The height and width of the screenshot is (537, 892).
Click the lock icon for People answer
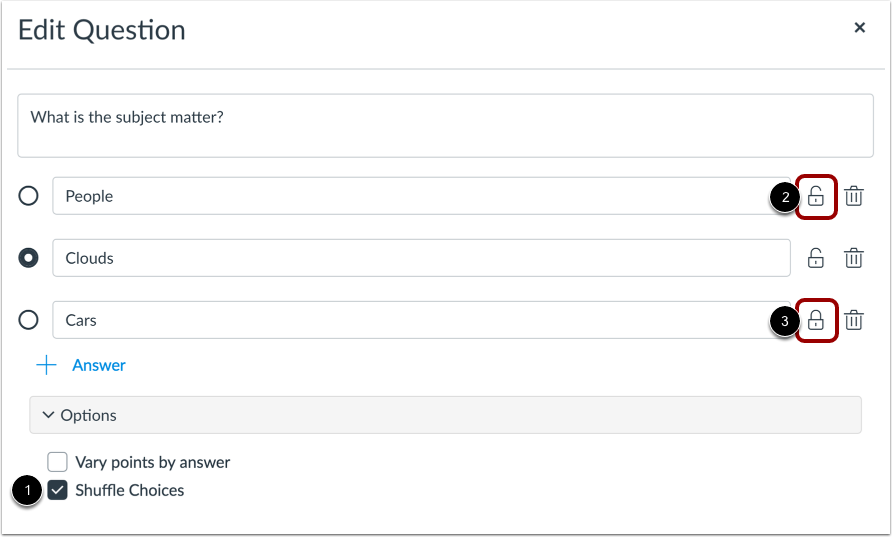[816, 196]
